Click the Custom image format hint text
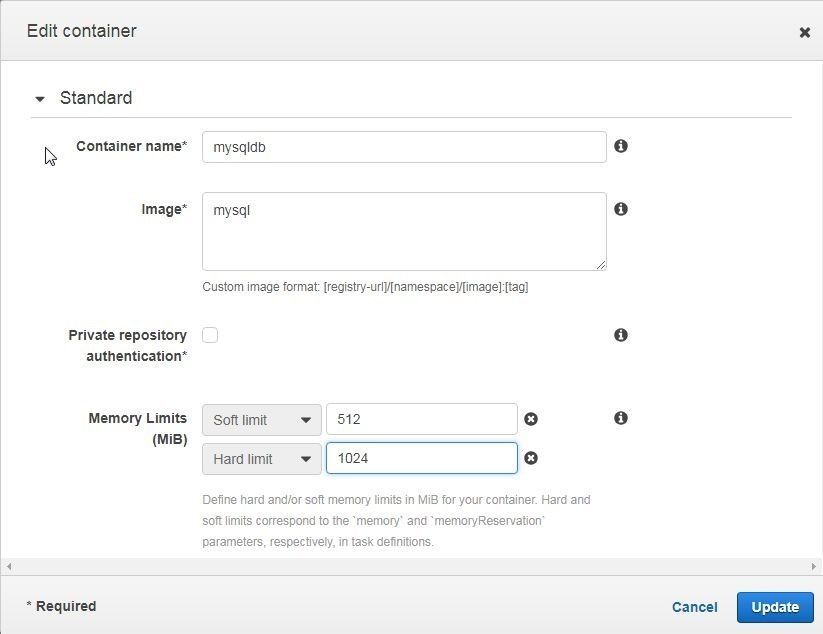823x634 pixels. coord(365,287)
